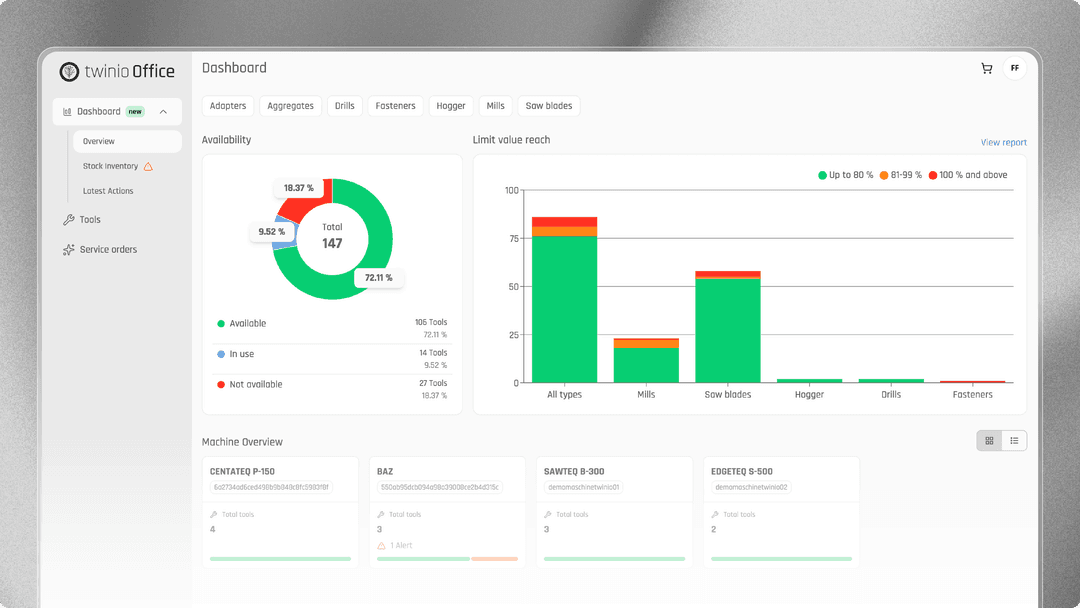
Task: Filter dashboard by Drills
Action: [344, 106]
